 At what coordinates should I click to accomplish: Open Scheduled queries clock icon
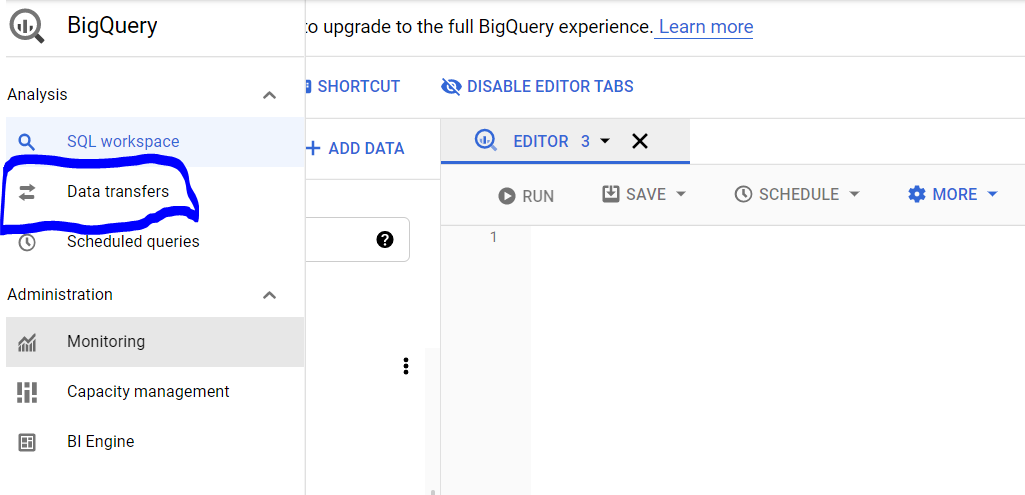(x=27, y=242)
